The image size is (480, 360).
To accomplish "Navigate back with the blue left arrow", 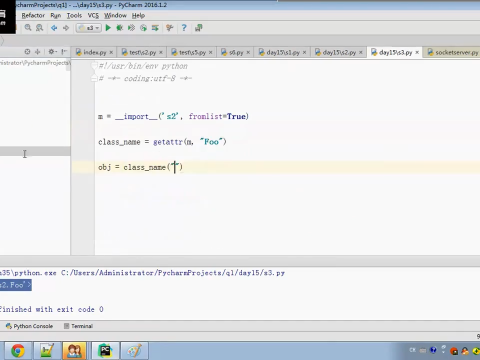I will click(x=54, y=28).
